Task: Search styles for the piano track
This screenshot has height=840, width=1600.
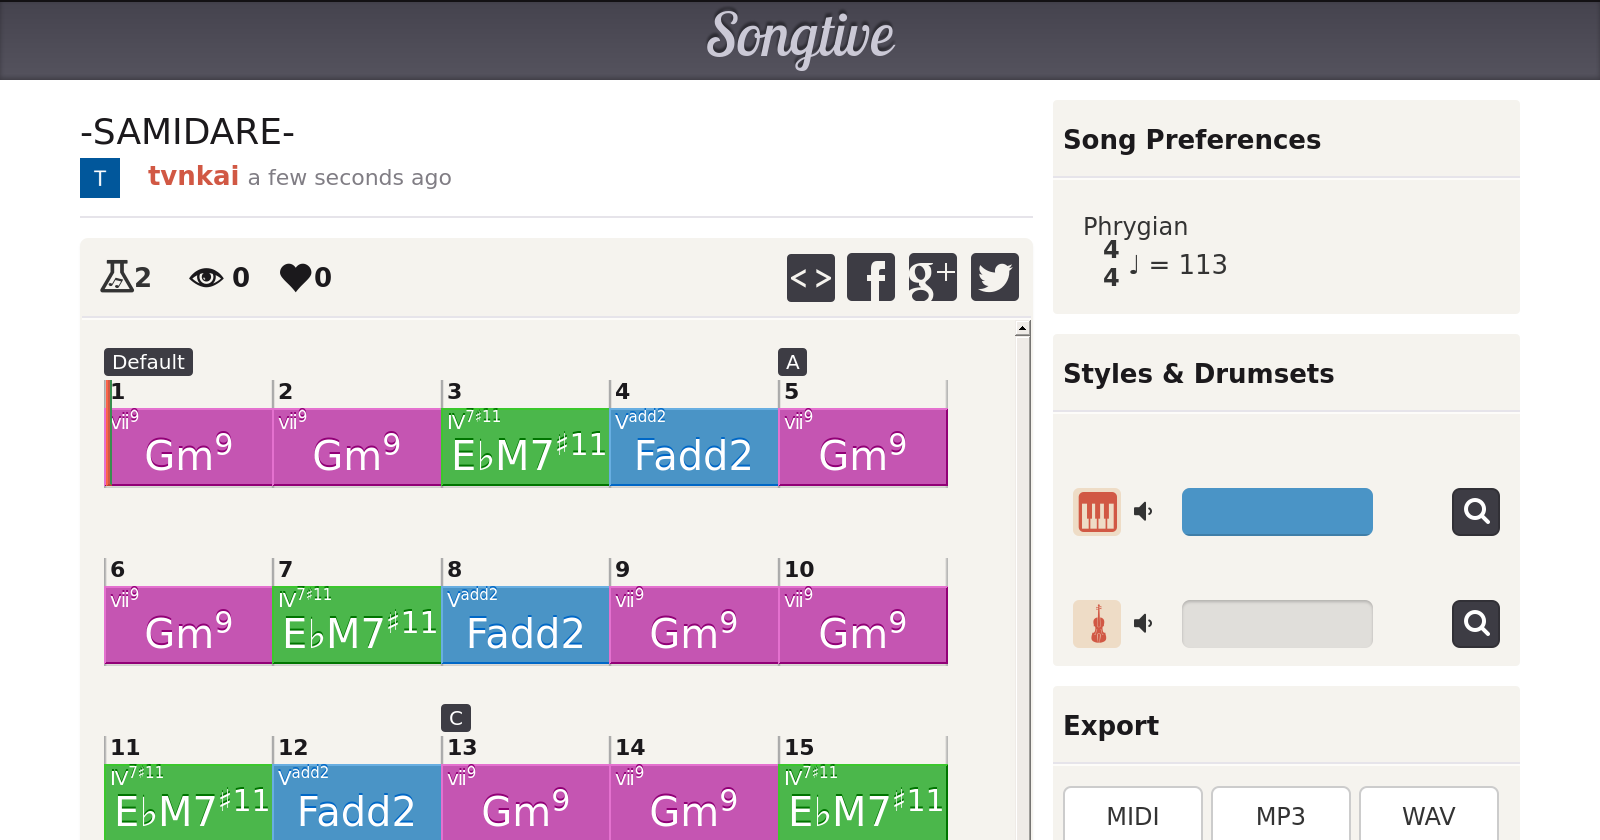Action: pos(1475,512)
